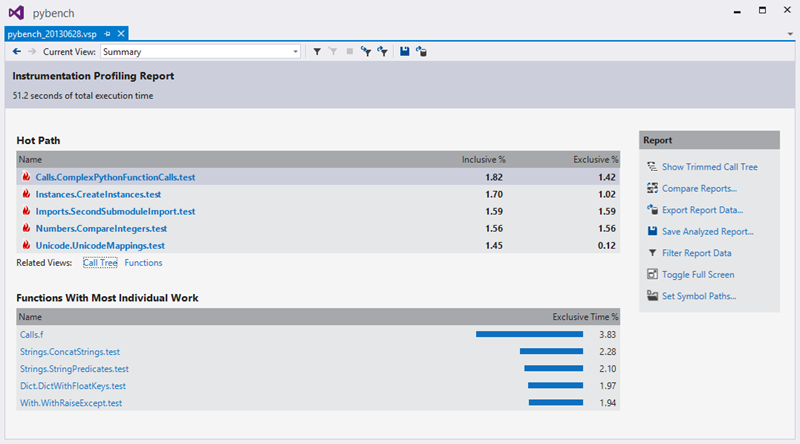Click the Compare Reports icon in Report panel
The height and width of the screenshot is (444, 800).
pyautogui.click(x=652, y=188)
